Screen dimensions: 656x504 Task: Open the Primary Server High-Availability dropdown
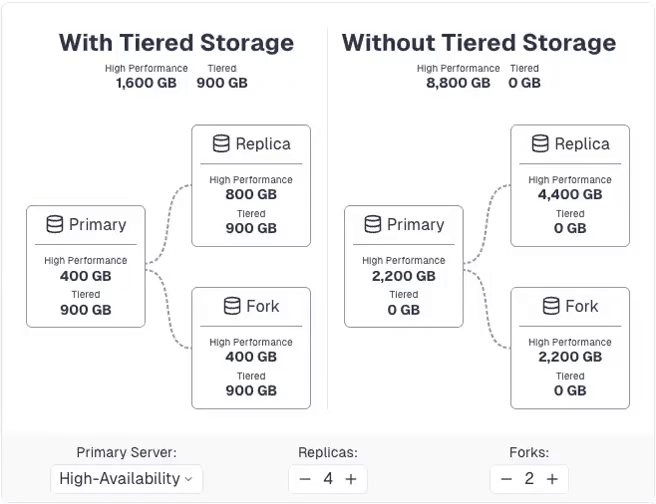(x=126, y=479)
